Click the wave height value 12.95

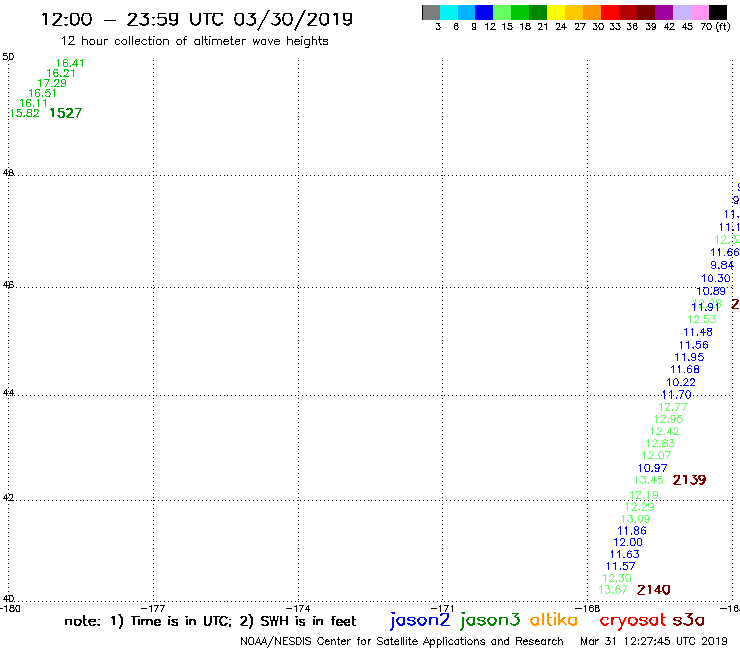point(669,419)
